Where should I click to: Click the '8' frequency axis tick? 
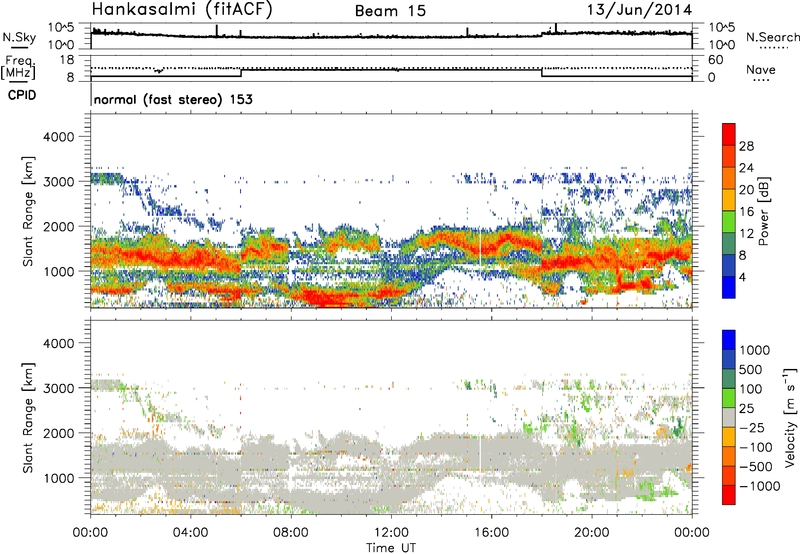pos(70,78)
